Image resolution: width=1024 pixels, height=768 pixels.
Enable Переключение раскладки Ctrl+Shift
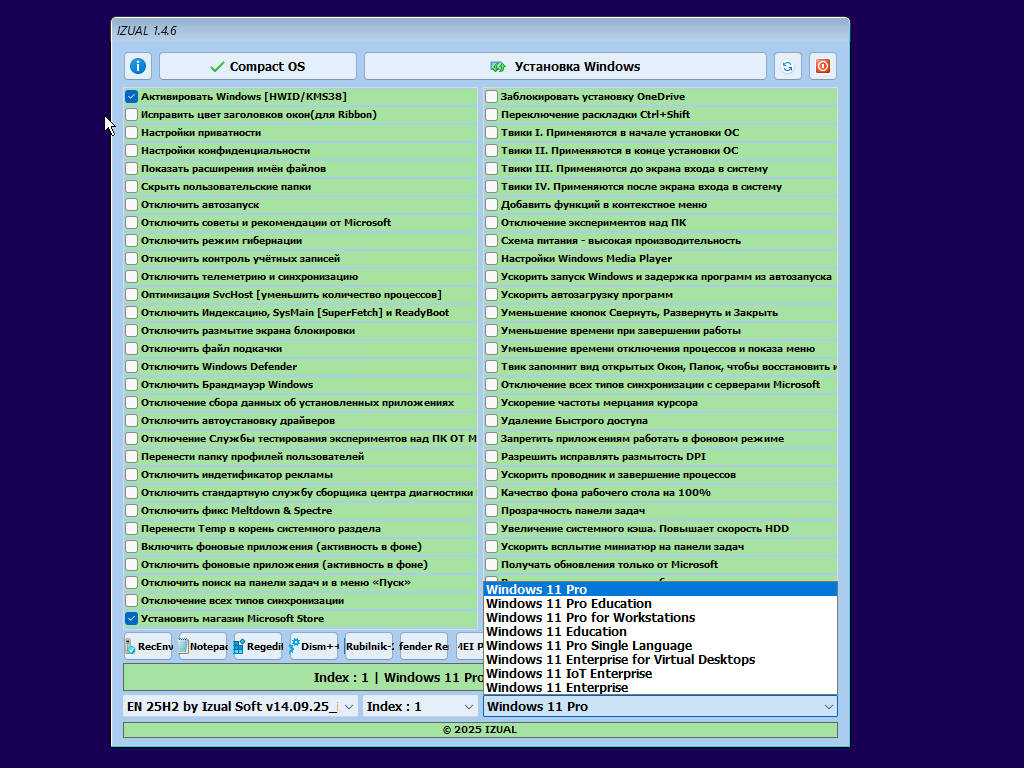492,114
